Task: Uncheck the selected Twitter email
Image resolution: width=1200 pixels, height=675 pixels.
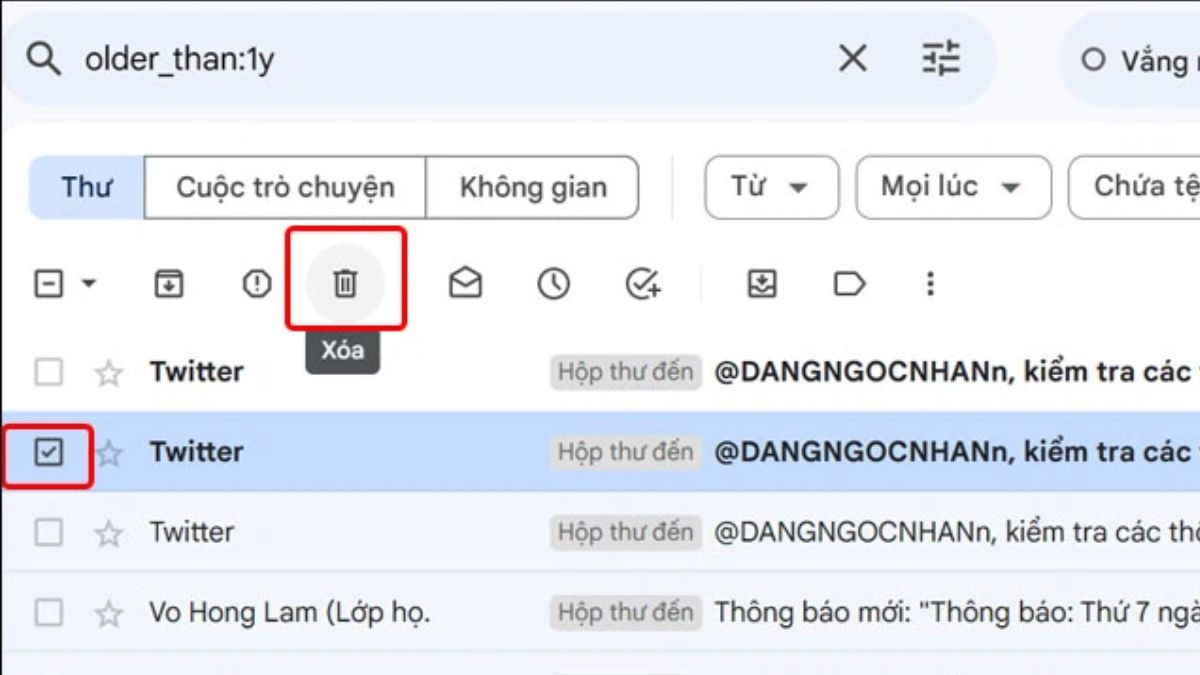Action: point(47,452)
